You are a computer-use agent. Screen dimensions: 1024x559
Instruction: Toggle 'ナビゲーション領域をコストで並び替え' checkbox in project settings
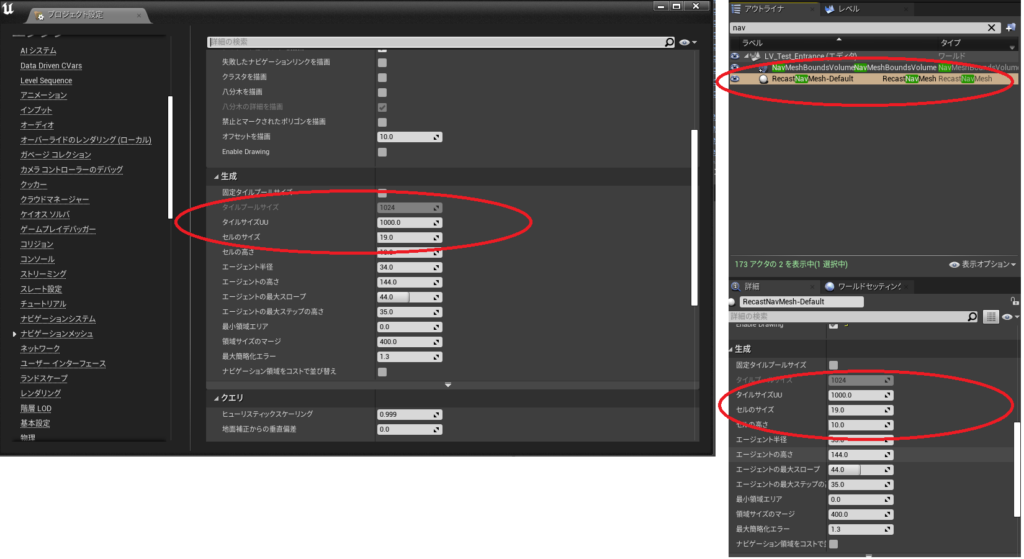382,372
